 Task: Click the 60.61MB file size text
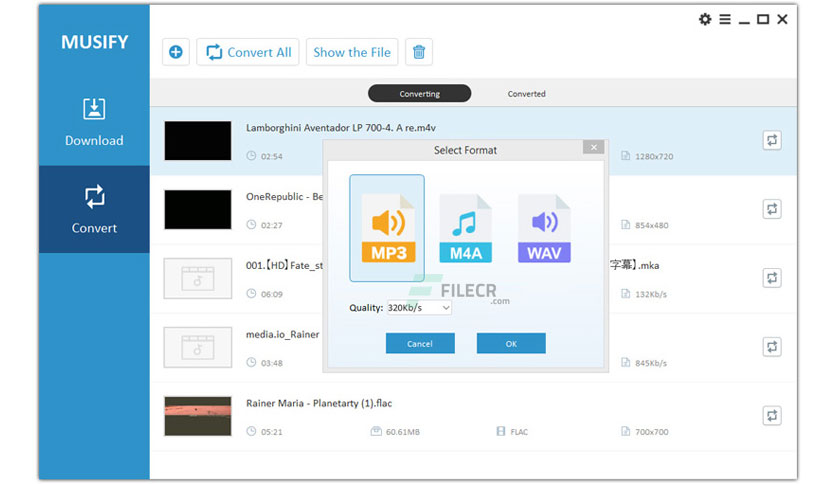(403, 432)
